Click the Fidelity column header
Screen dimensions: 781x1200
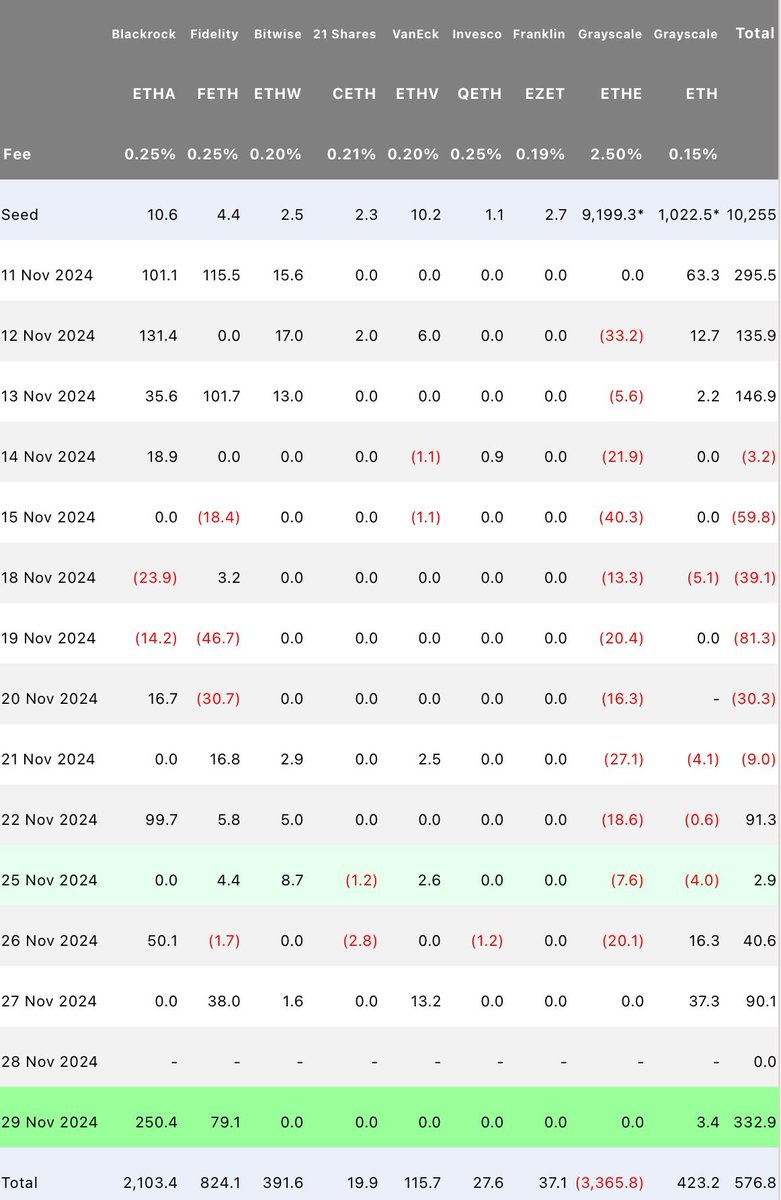215,34
